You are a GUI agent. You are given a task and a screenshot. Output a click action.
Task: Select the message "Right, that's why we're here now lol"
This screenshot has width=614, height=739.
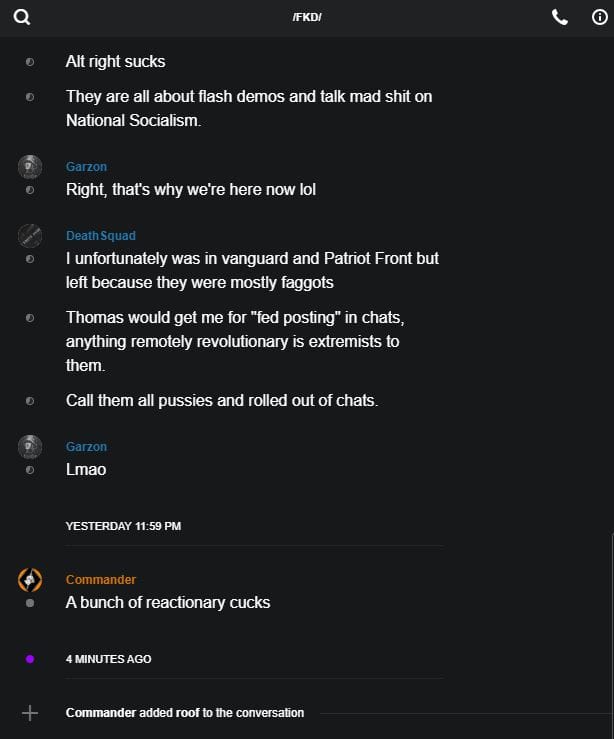pos(191,189)
